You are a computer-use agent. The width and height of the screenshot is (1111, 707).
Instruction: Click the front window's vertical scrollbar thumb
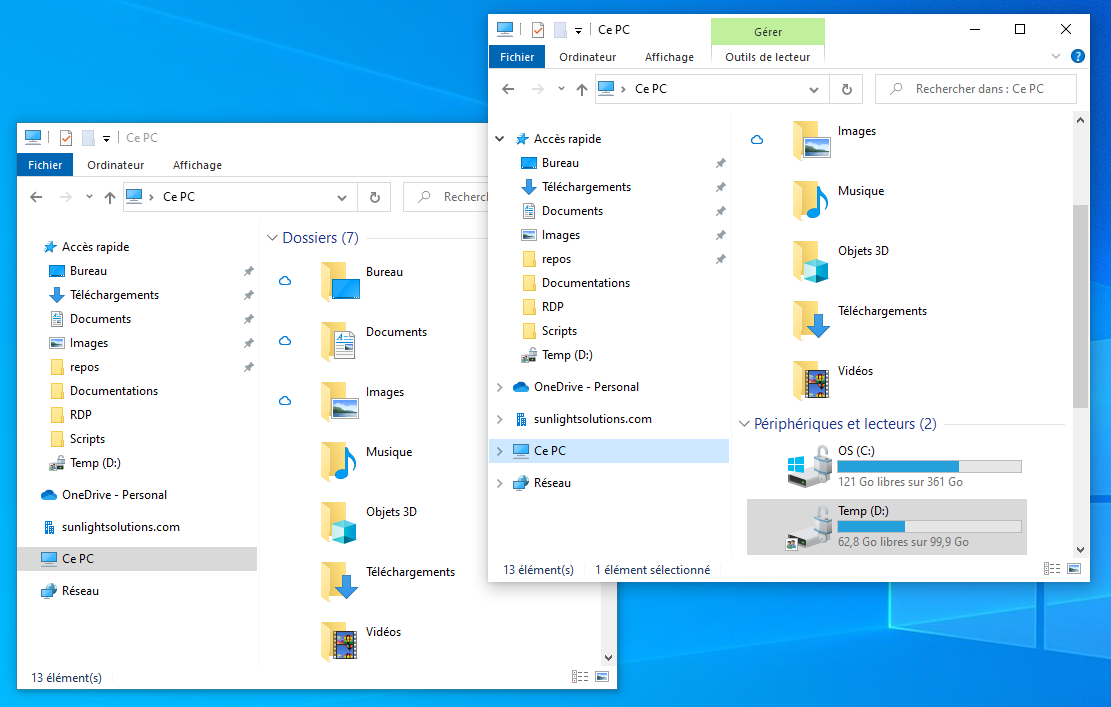click(x=1080, y=305)
